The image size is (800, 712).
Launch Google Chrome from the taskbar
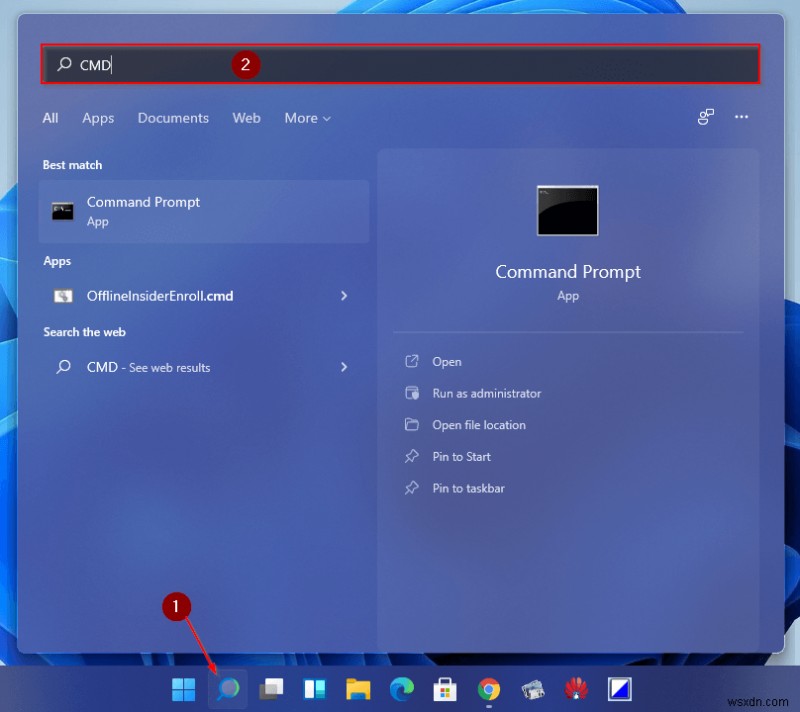click(x=489, y=689)
